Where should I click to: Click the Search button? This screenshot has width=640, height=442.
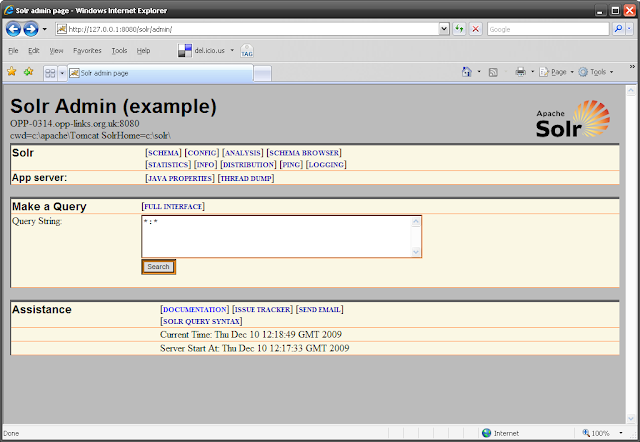point(158,267)
